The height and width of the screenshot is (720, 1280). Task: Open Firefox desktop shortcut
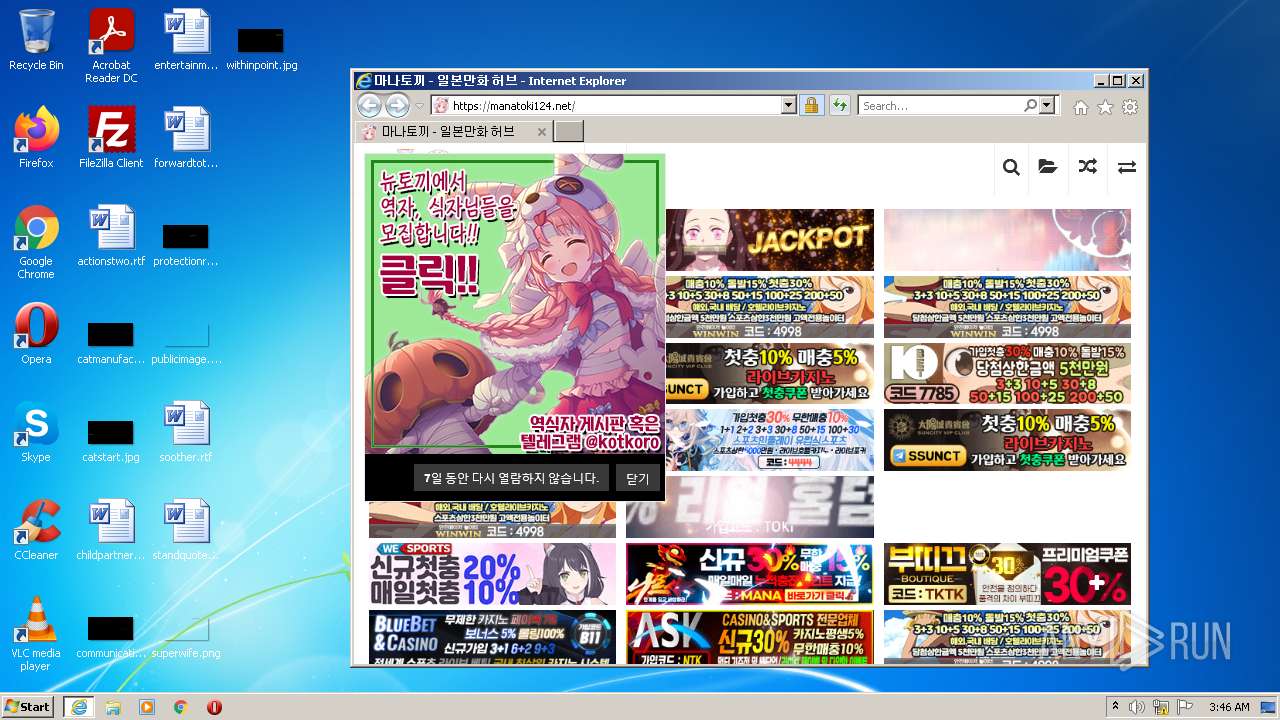(x=36, y=137)
